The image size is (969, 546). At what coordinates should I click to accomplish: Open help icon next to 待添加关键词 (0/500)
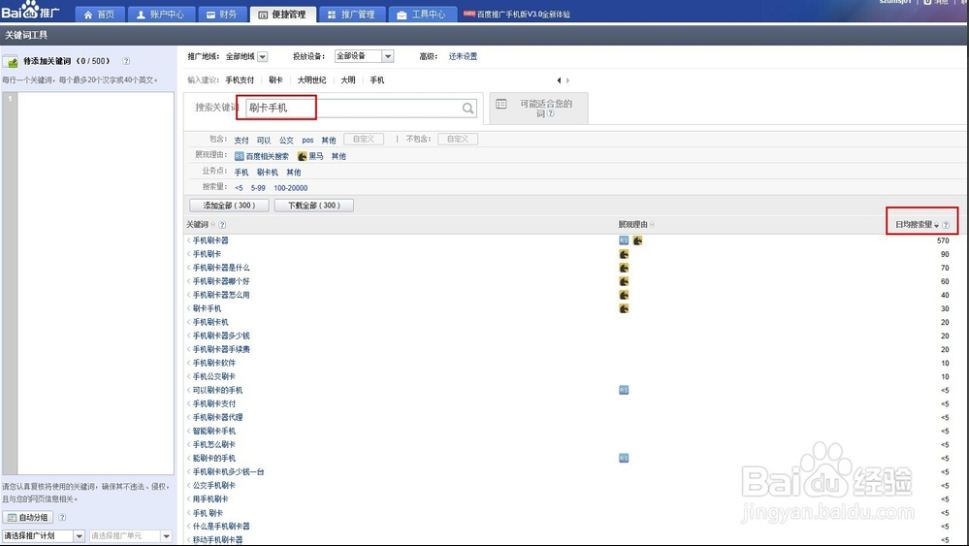(x=126, y=61)
